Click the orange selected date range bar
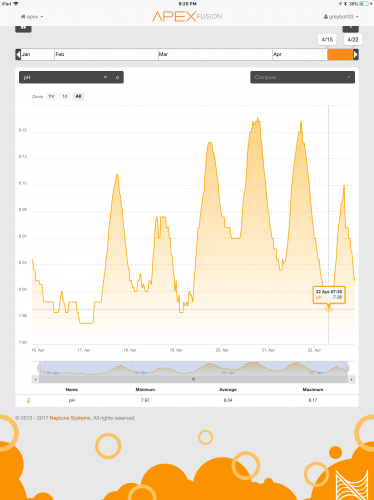Image resolution: width=374 pixels, height=500 pixels. point(340,54)
